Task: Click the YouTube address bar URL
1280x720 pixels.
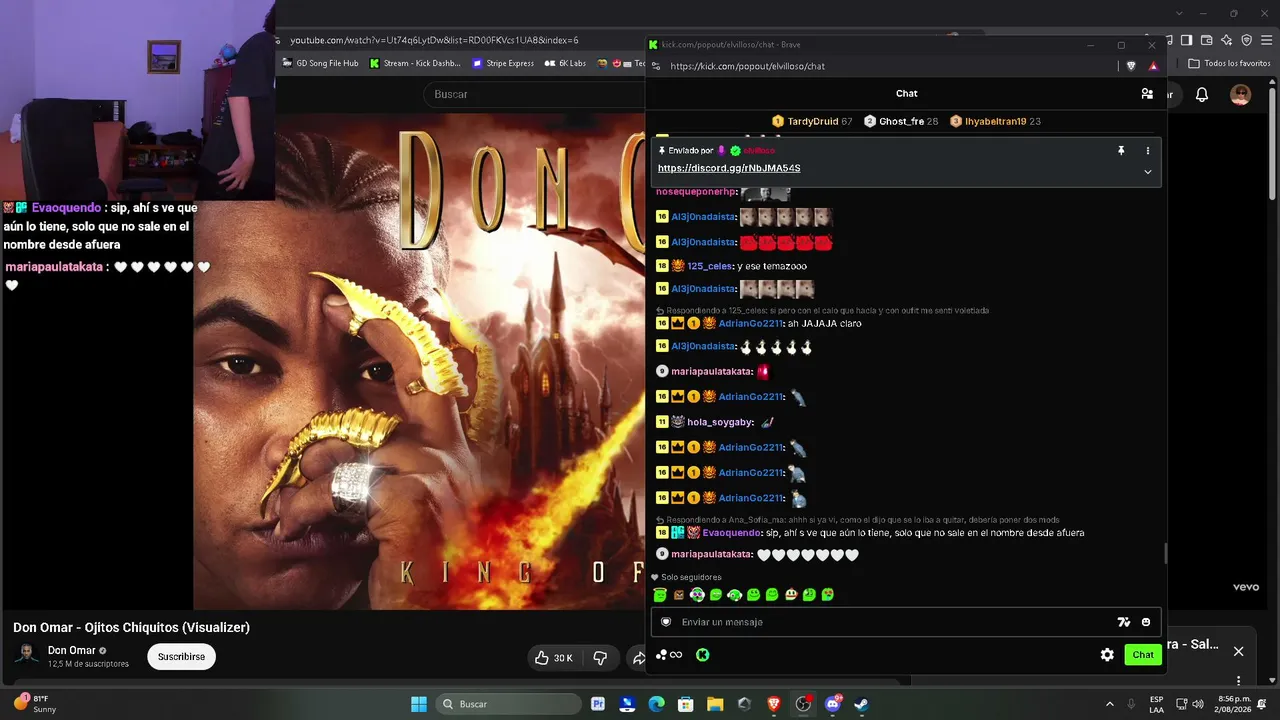Action: pyautogui.click(x=434, y=40)
